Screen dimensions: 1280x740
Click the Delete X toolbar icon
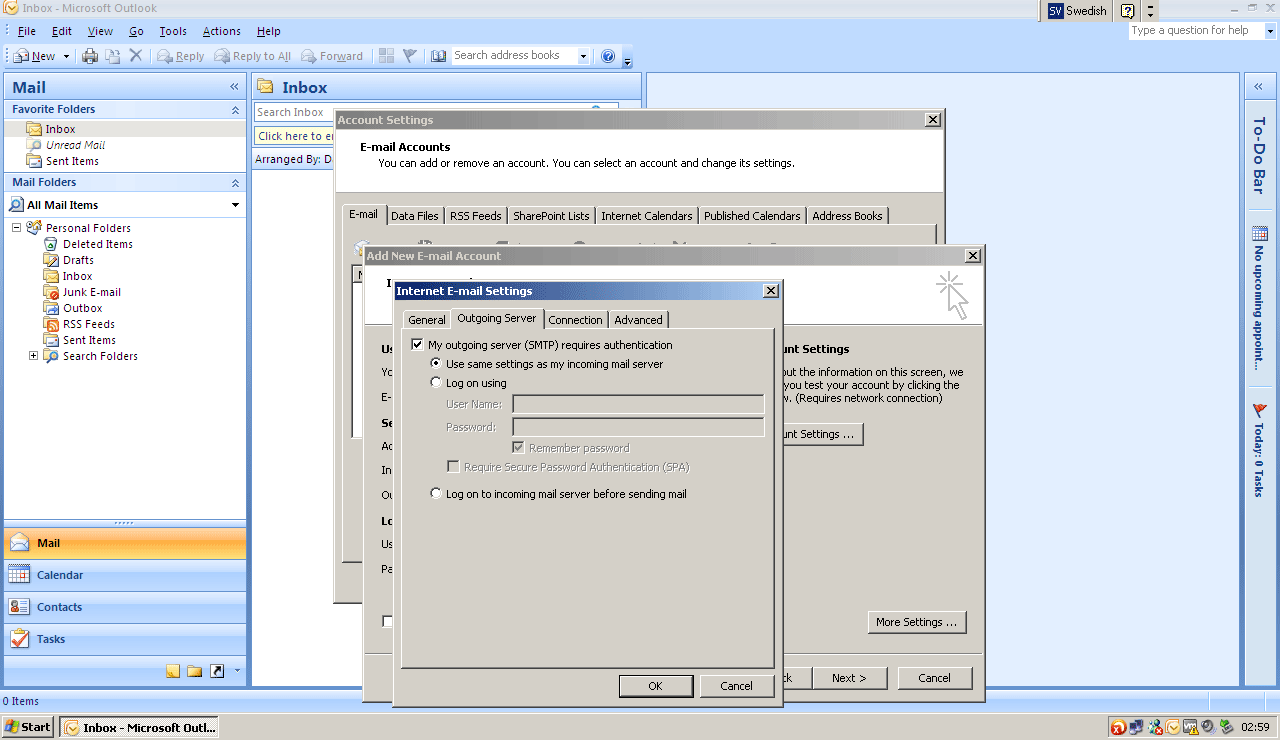tap(136, 56)
